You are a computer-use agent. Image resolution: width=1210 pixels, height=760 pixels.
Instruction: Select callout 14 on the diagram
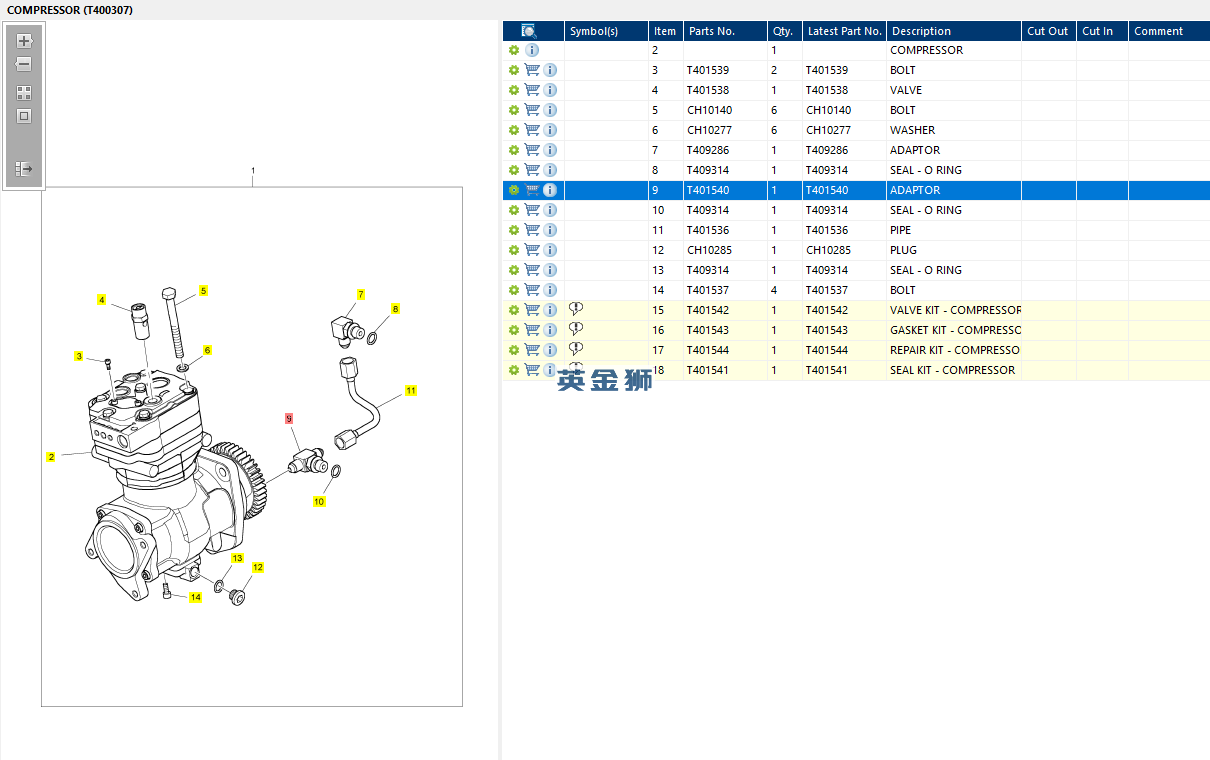coord(195,597)
